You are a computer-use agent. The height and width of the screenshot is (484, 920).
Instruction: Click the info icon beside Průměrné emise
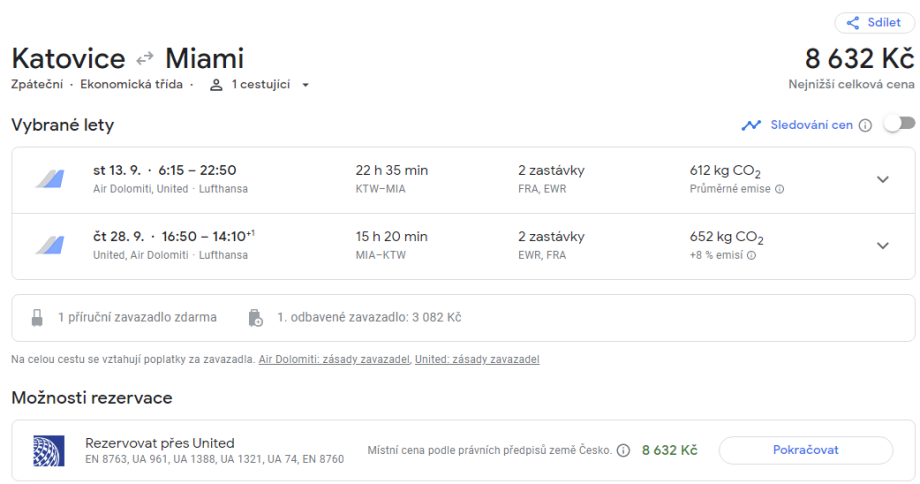779,189
